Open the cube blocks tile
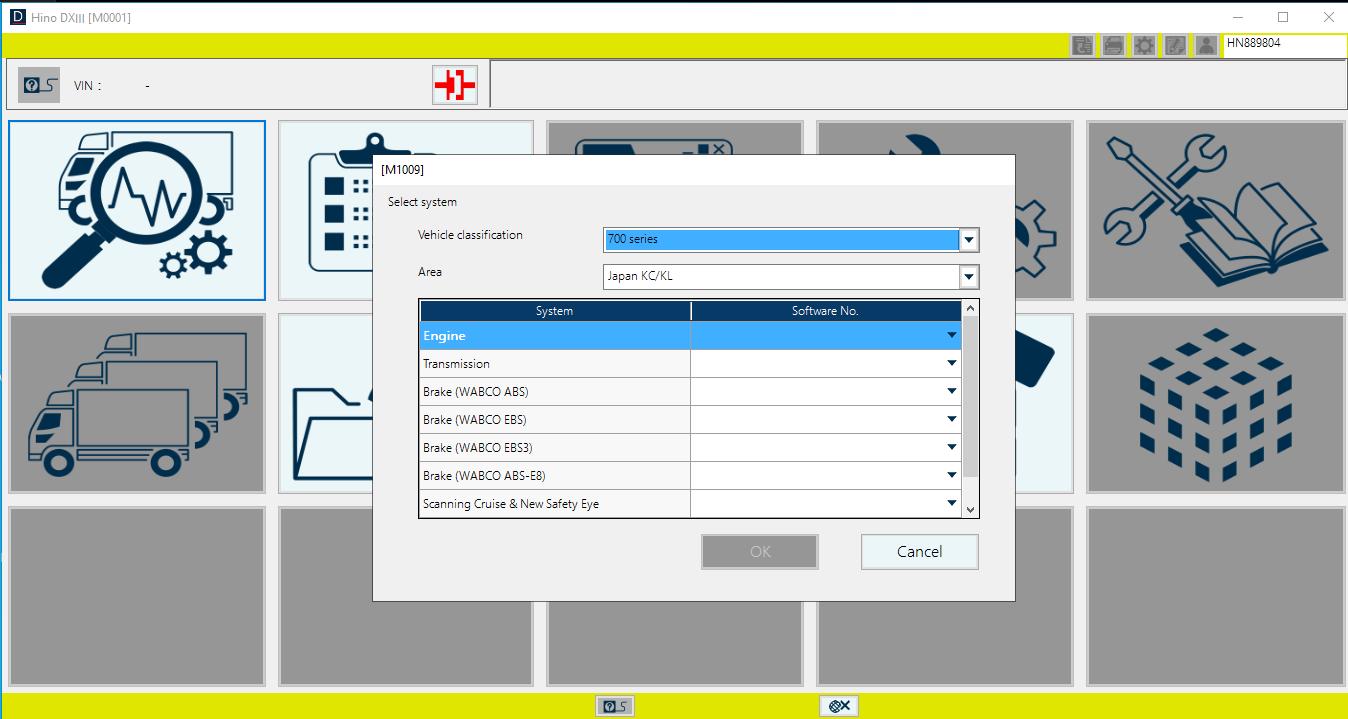The height and width of the screenshot is (719, 1348). pyautogui.click(x=1216, y=404)
